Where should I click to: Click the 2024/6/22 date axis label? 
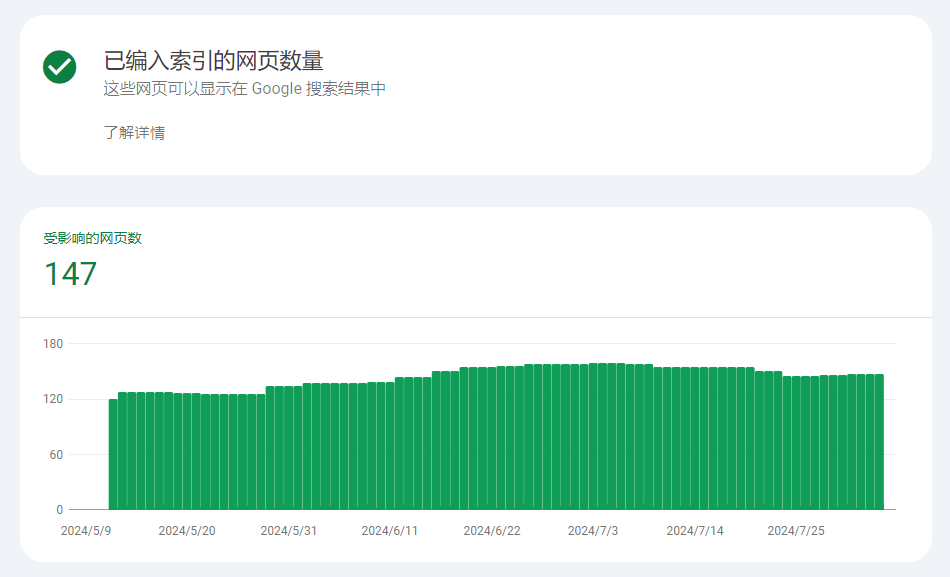(x=492, y=531)
